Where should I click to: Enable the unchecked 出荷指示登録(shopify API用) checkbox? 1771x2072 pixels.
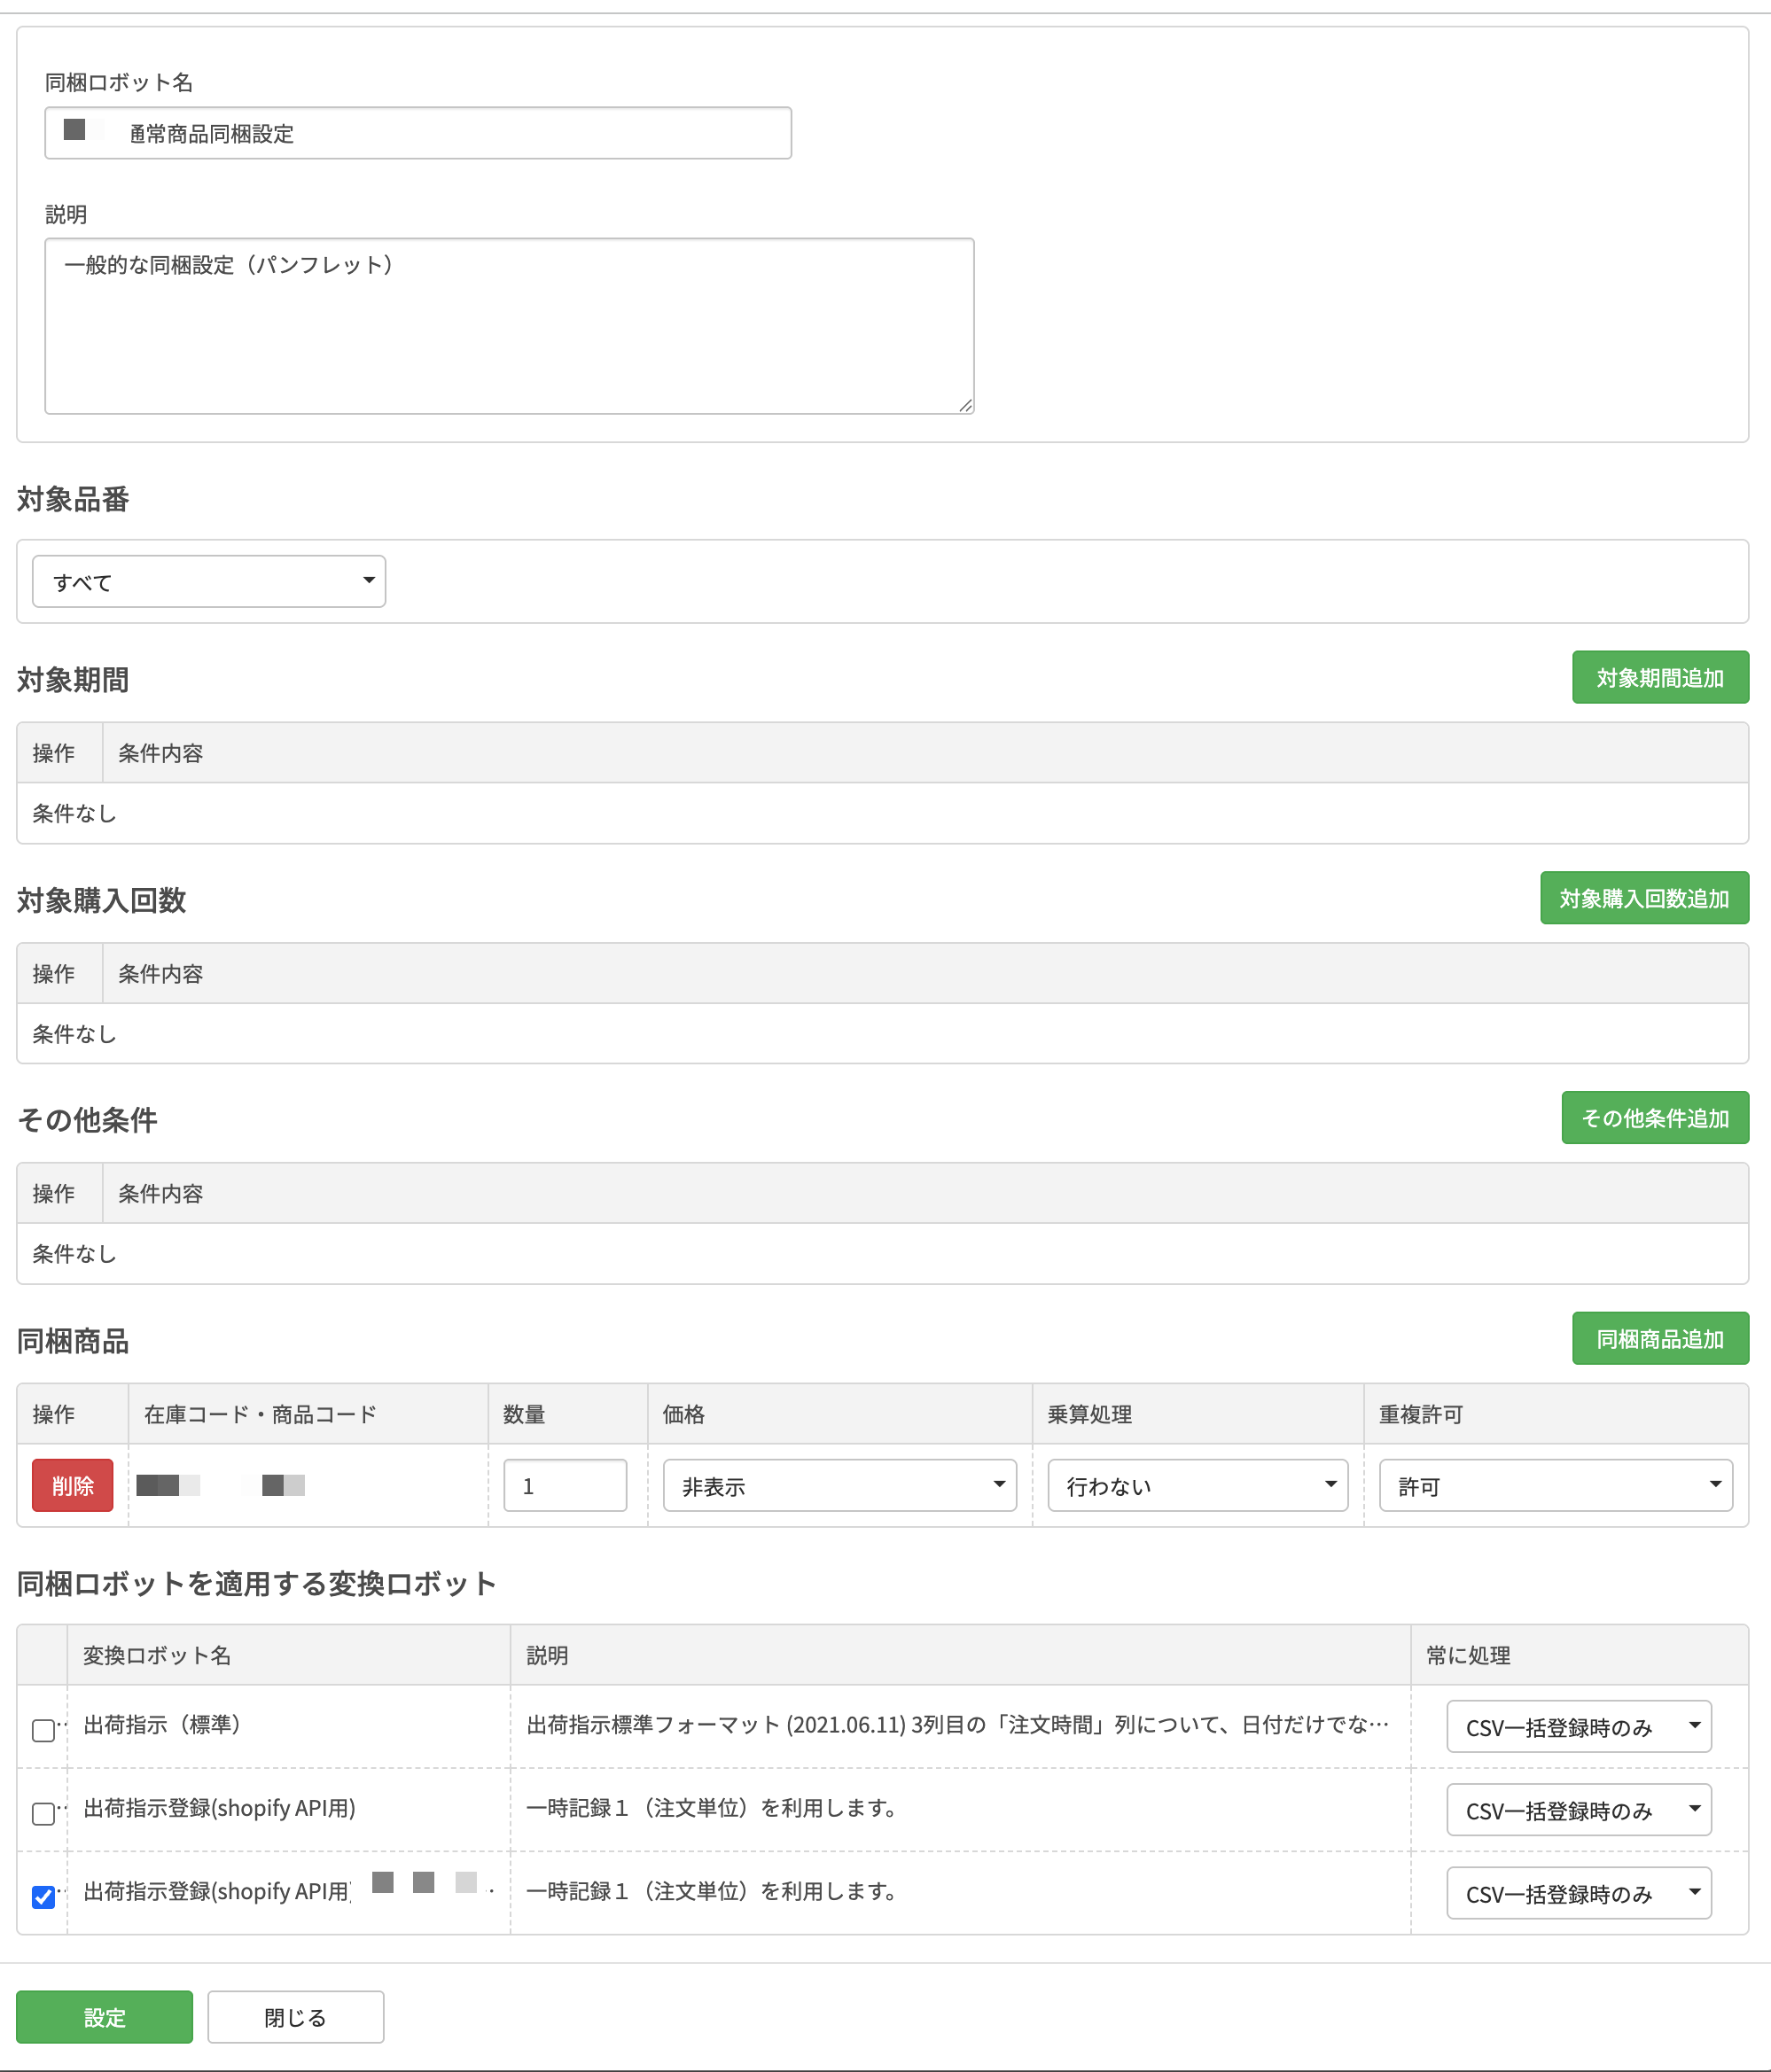(x=43, y=1813)
